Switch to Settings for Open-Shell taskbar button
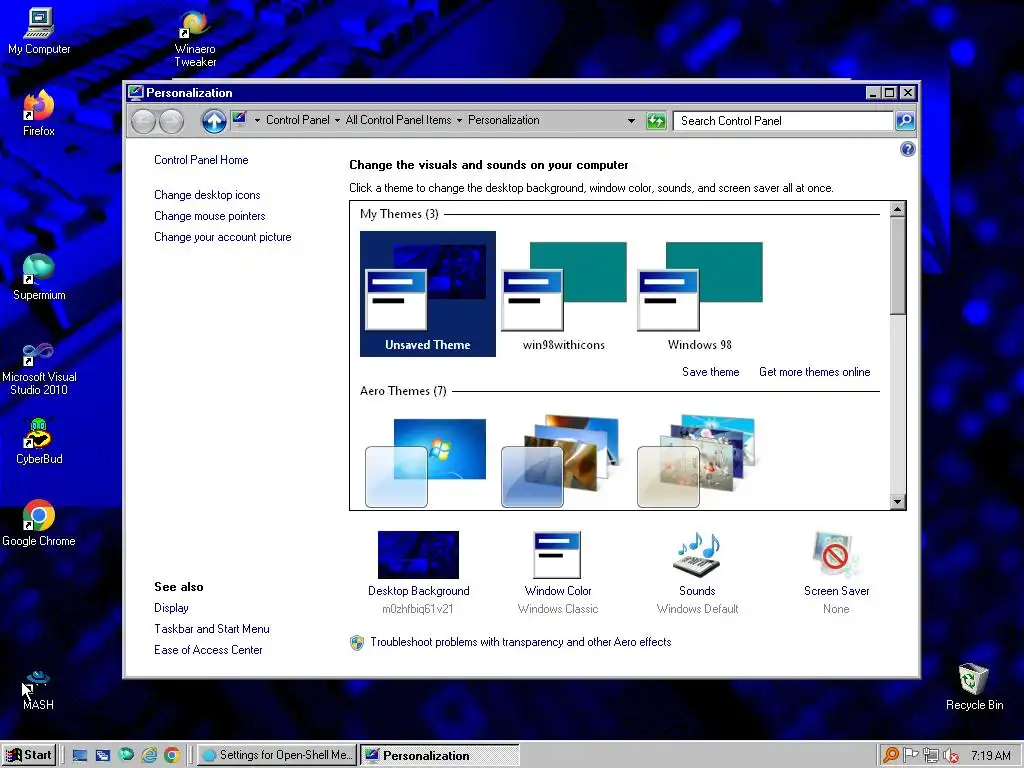The height and width of the screenshot is (768, 1024). [277, 755]
